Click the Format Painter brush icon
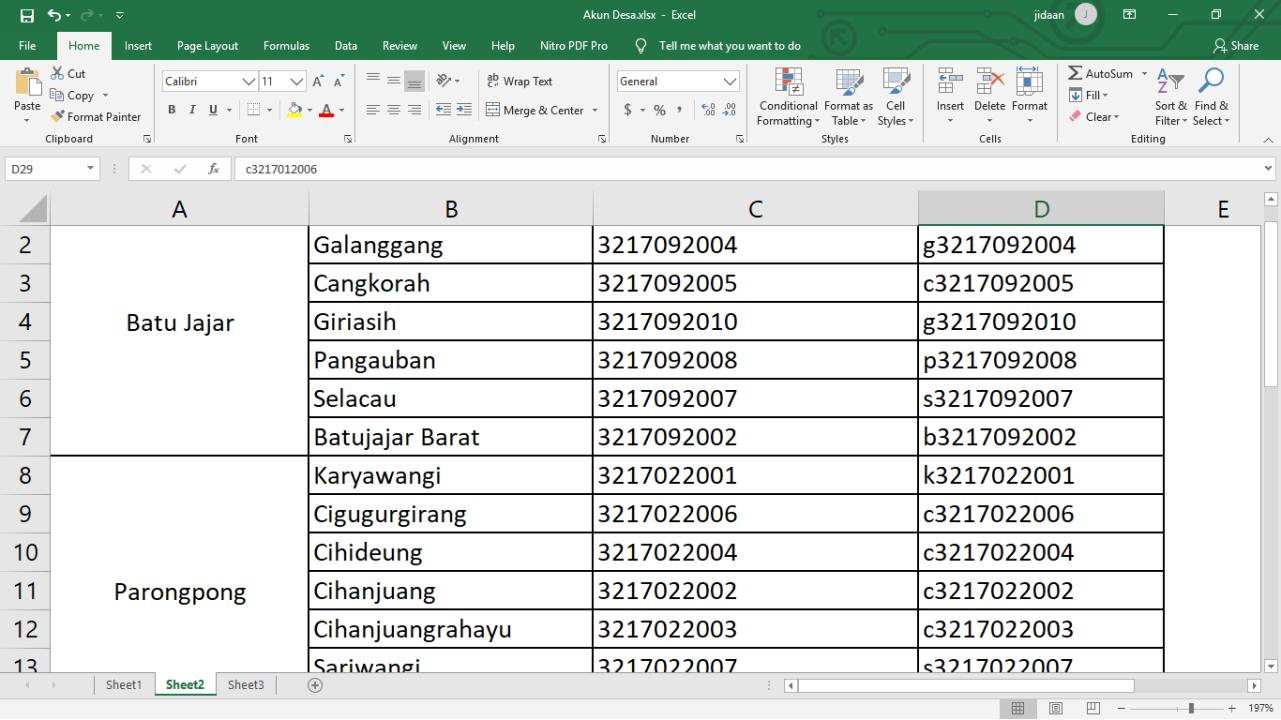The width and height of the screenshot is (1281, 720). [x=58, y=117]
